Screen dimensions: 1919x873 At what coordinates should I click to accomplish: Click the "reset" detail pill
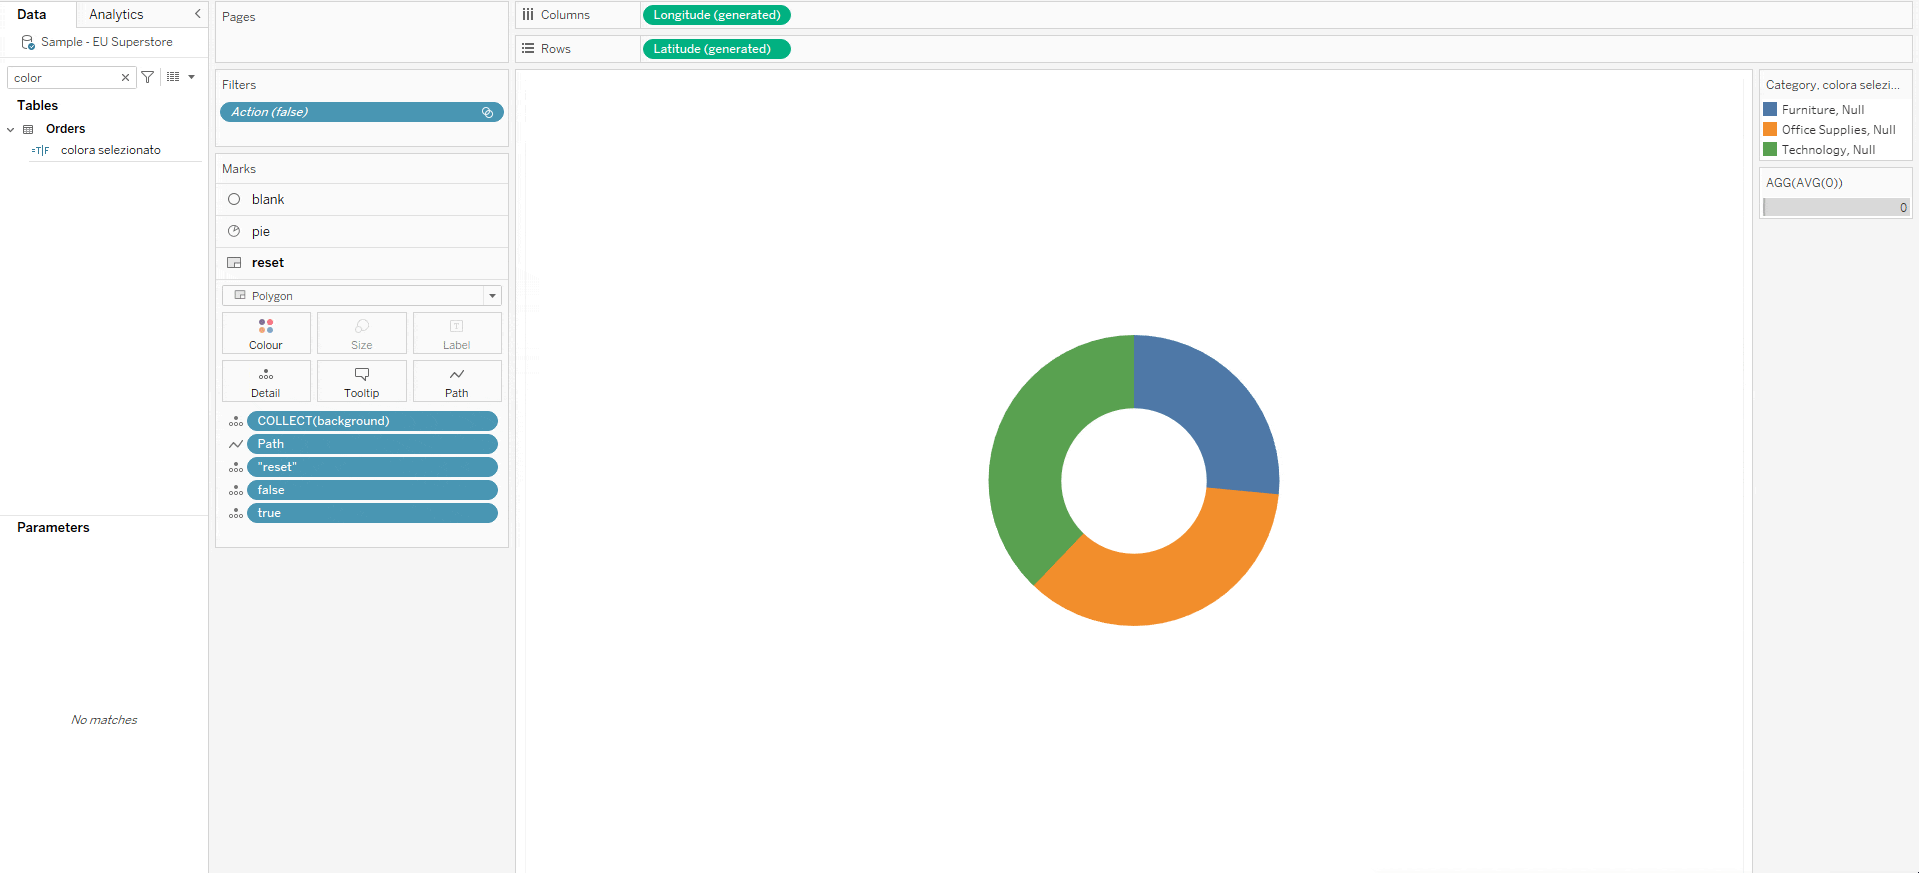pos(372,467)
